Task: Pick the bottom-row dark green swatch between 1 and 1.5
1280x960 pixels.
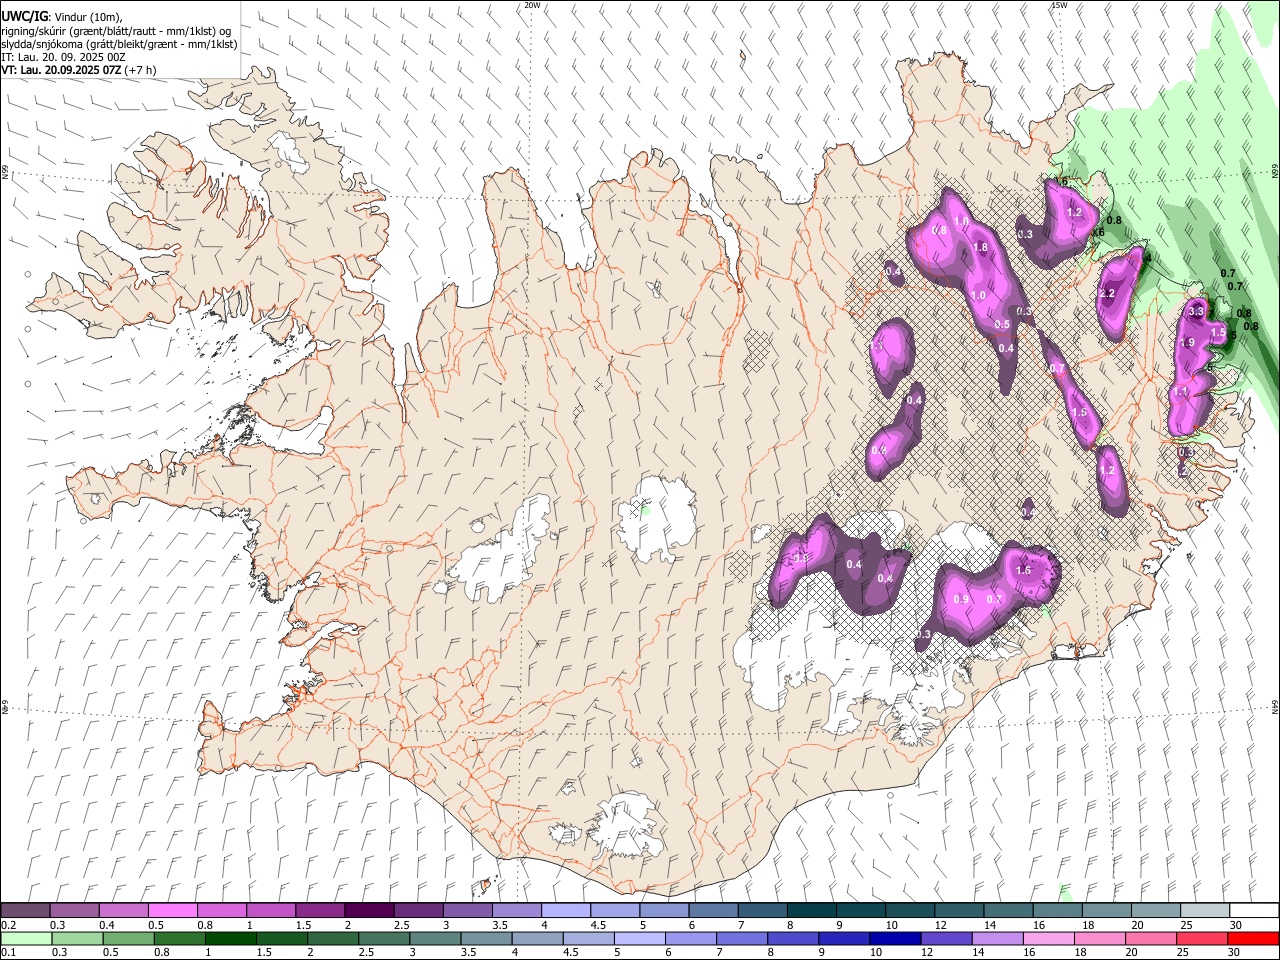Action: [x=230, y=939]
